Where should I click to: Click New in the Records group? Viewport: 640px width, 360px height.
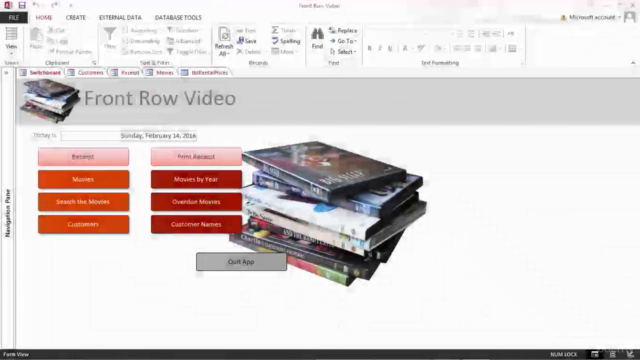point(247,31)
